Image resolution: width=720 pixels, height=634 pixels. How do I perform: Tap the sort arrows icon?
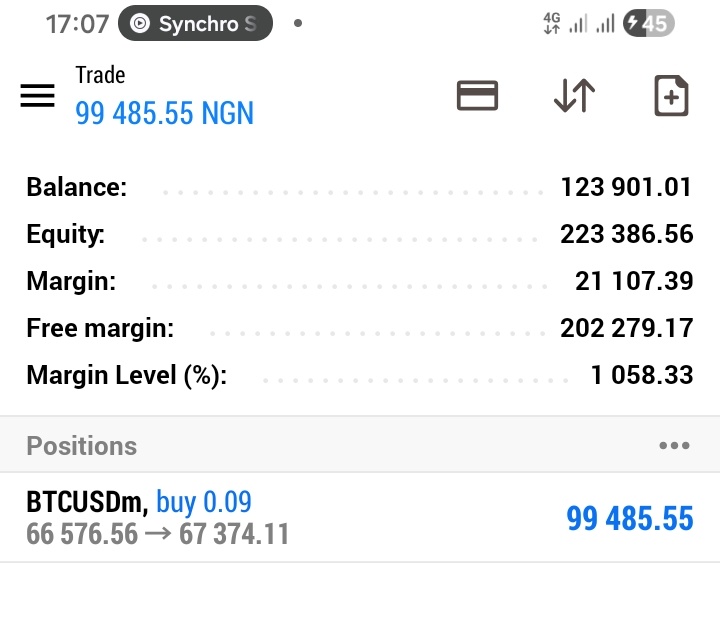tap(574, 95)
